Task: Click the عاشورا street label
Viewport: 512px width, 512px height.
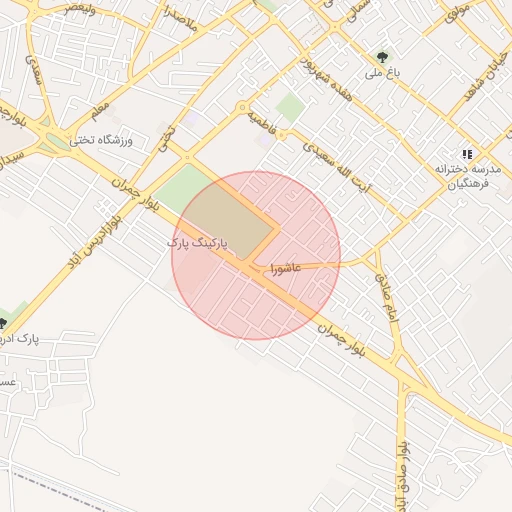Action: tap(286, 268)
